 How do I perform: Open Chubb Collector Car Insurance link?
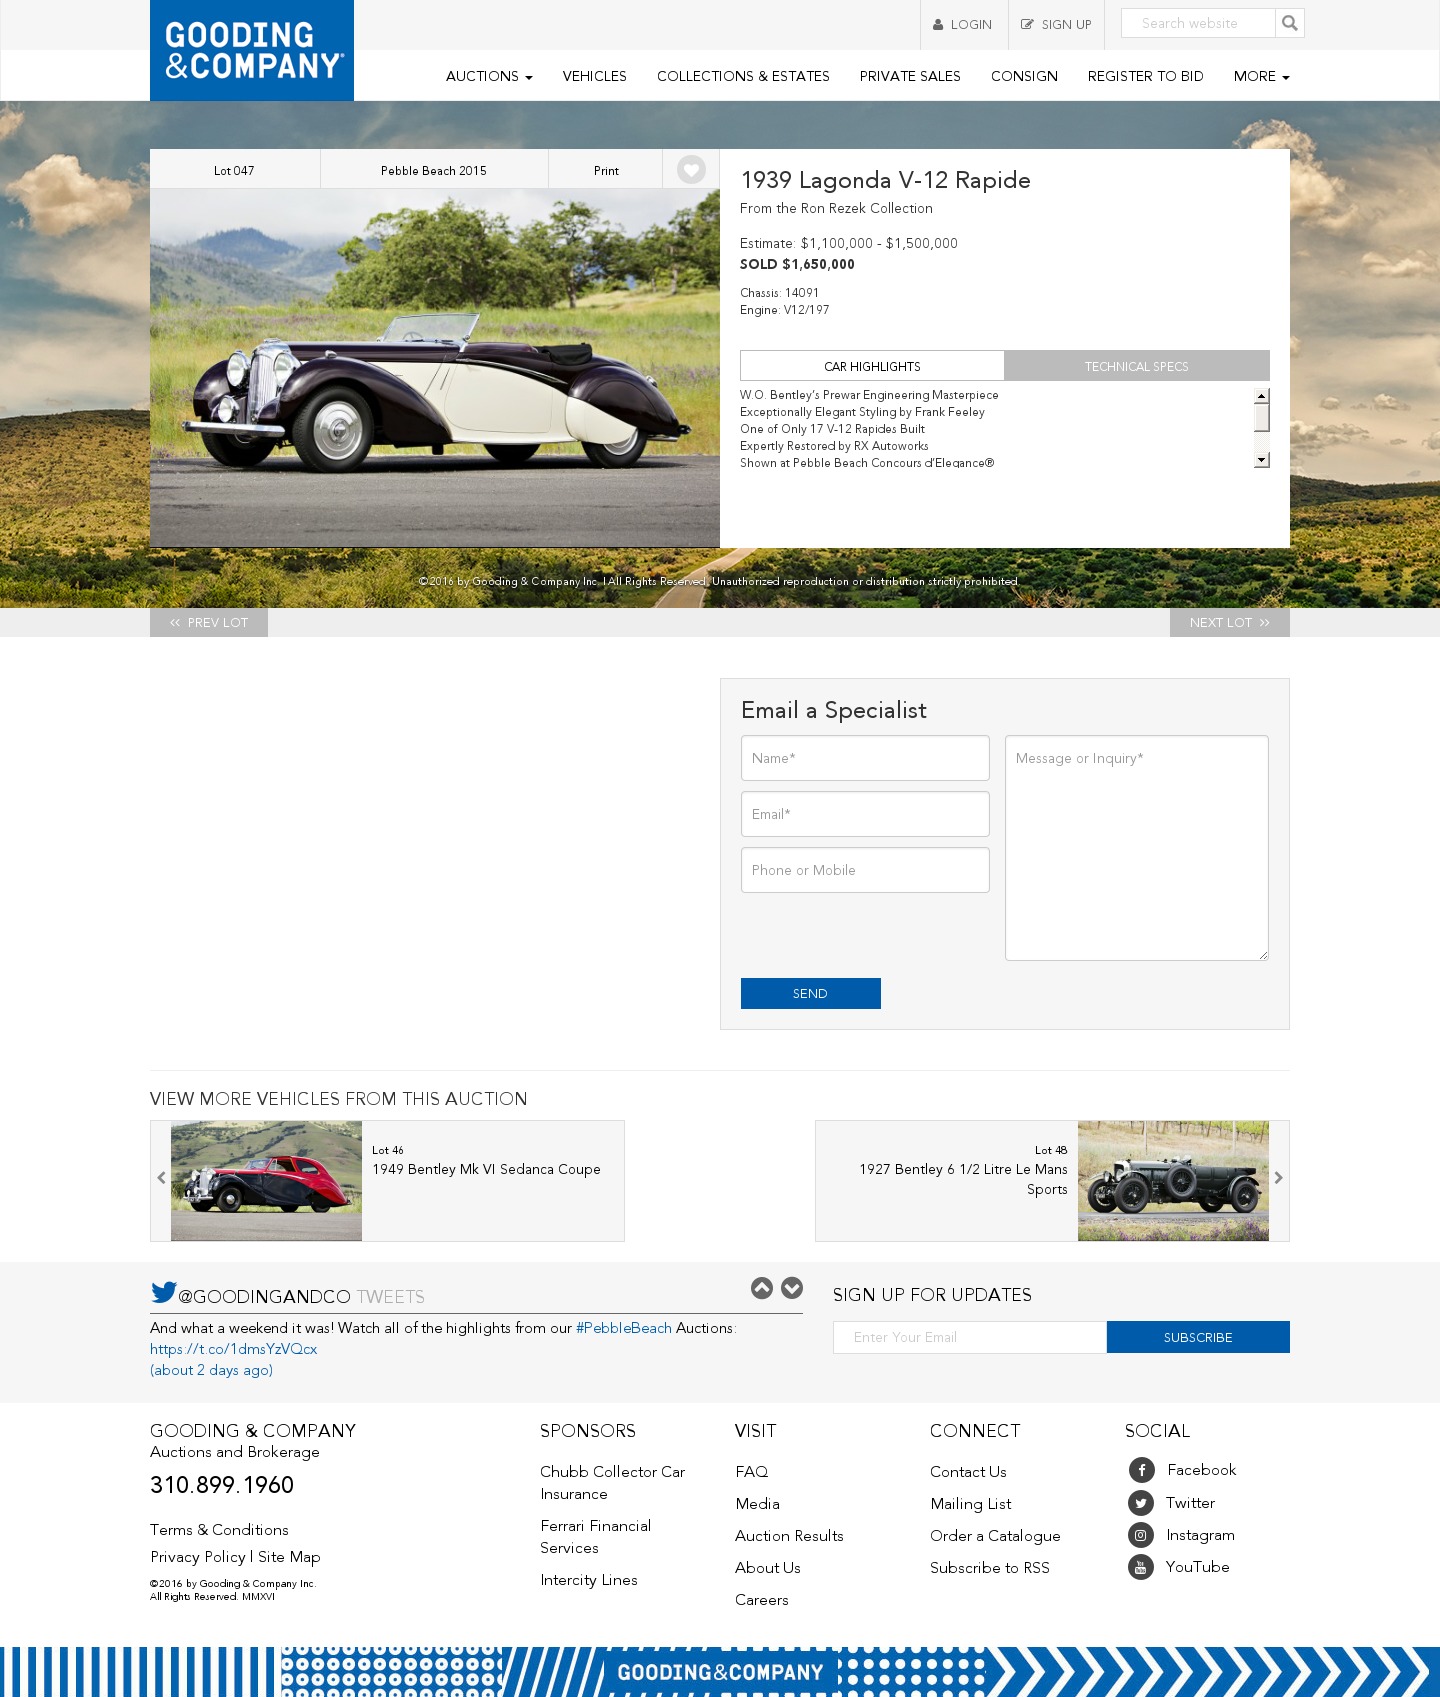(x=612, y=1483)
